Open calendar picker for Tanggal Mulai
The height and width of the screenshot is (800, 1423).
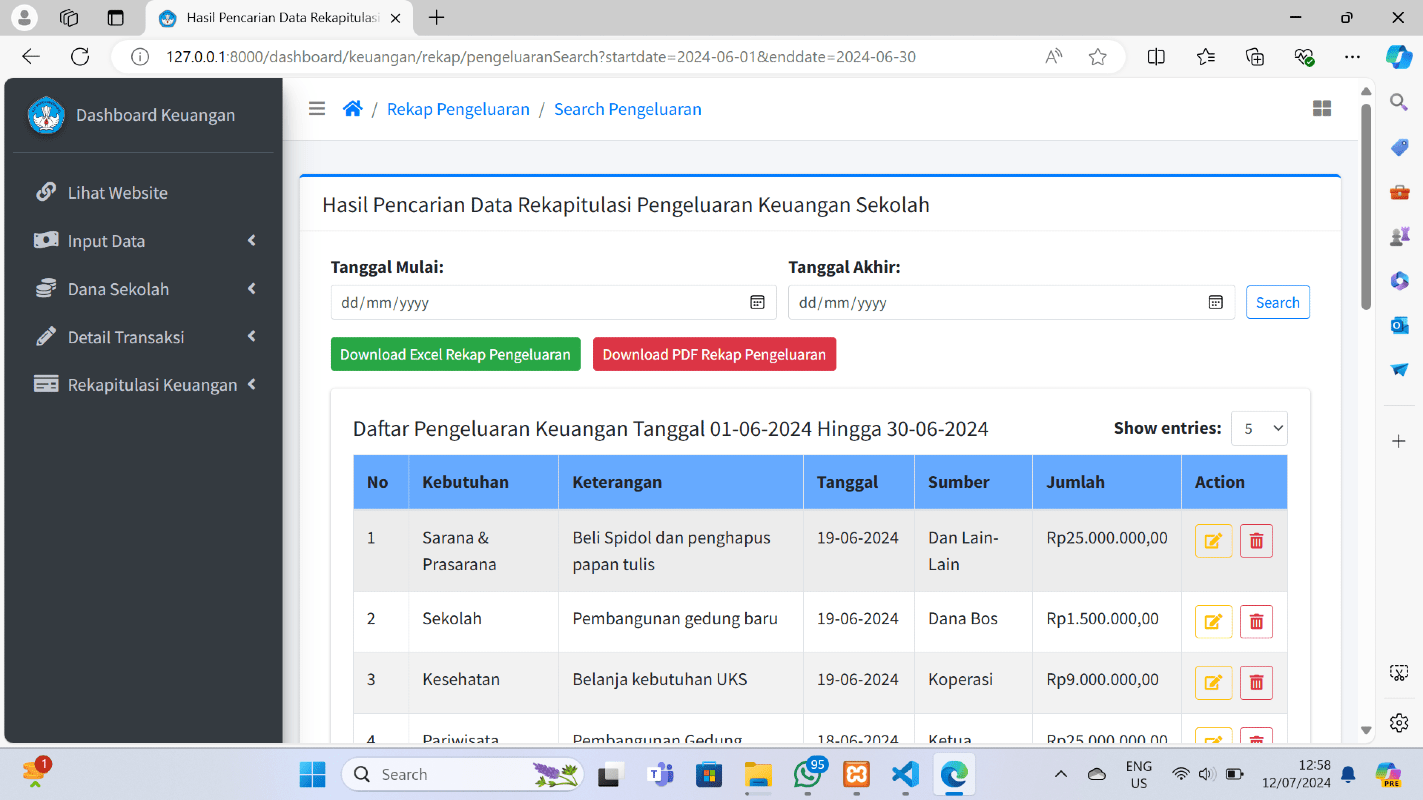pos(758,302)
